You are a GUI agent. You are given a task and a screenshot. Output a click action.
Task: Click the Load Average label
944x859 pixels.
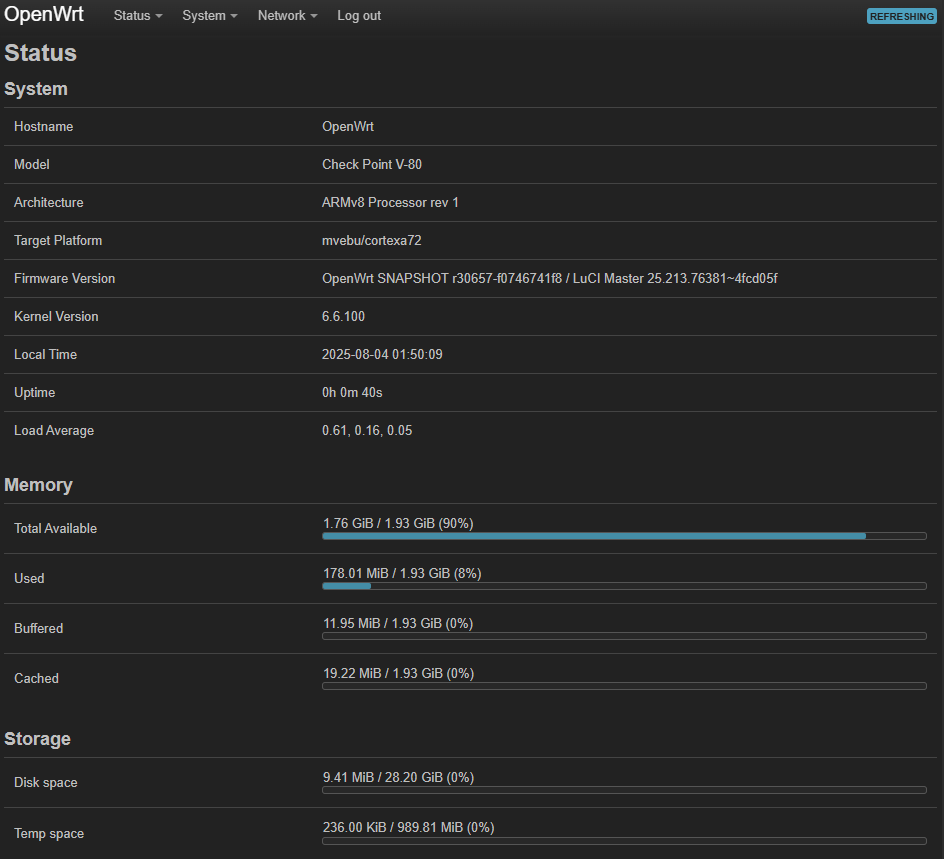(54, 430)
